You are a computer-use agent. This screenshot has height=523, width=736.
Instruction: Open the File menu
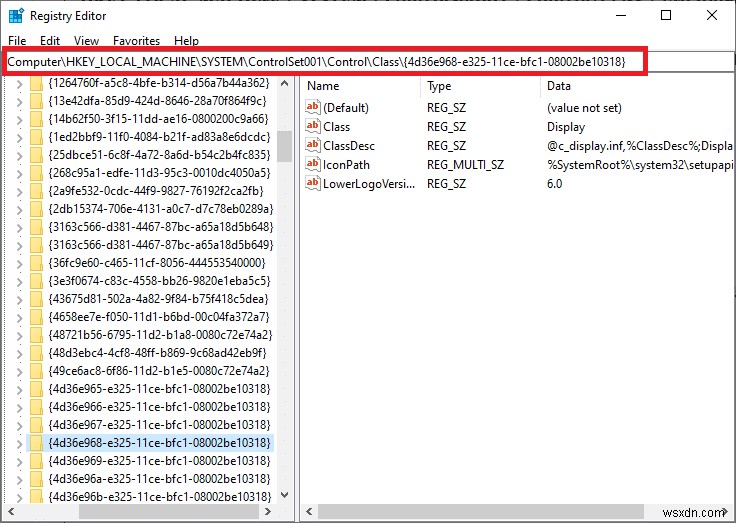point(17,41)
